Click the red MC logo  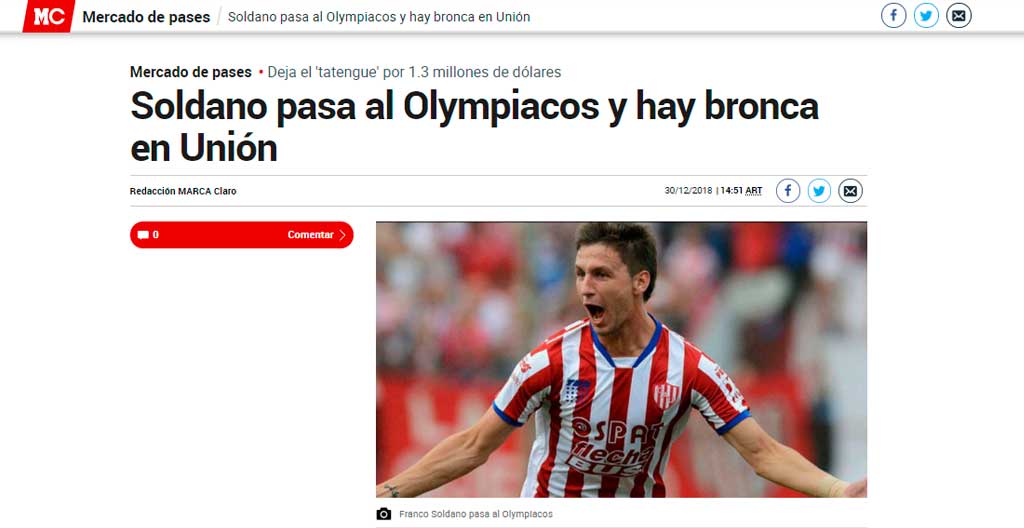point(49,16)
